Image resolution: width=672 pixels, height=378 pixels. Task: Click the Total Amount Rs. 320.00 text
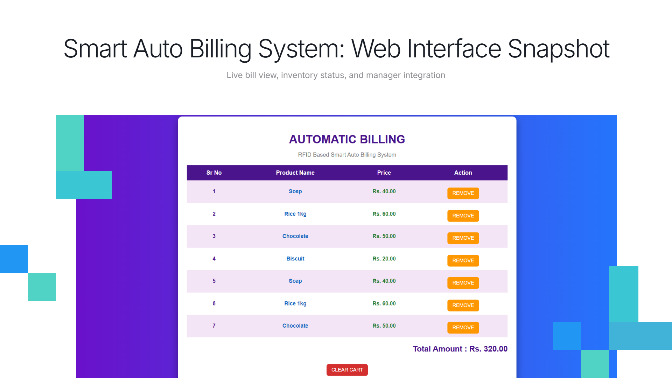click(x=460, y=349)
